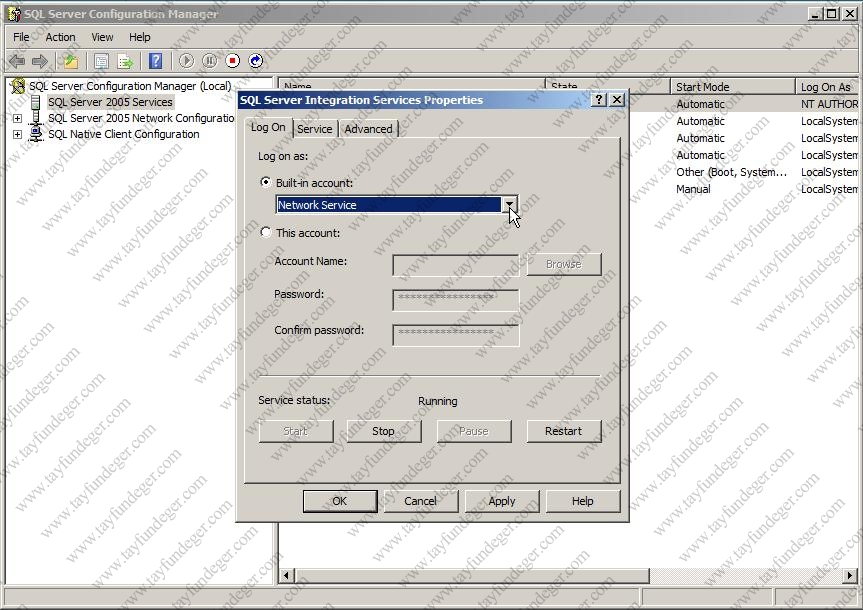The width and height of the screenshot is (863, 610).
Task: Click the 'Other (Boot, System...' cell
Action: pyautogui.click(x=731, y=172)
